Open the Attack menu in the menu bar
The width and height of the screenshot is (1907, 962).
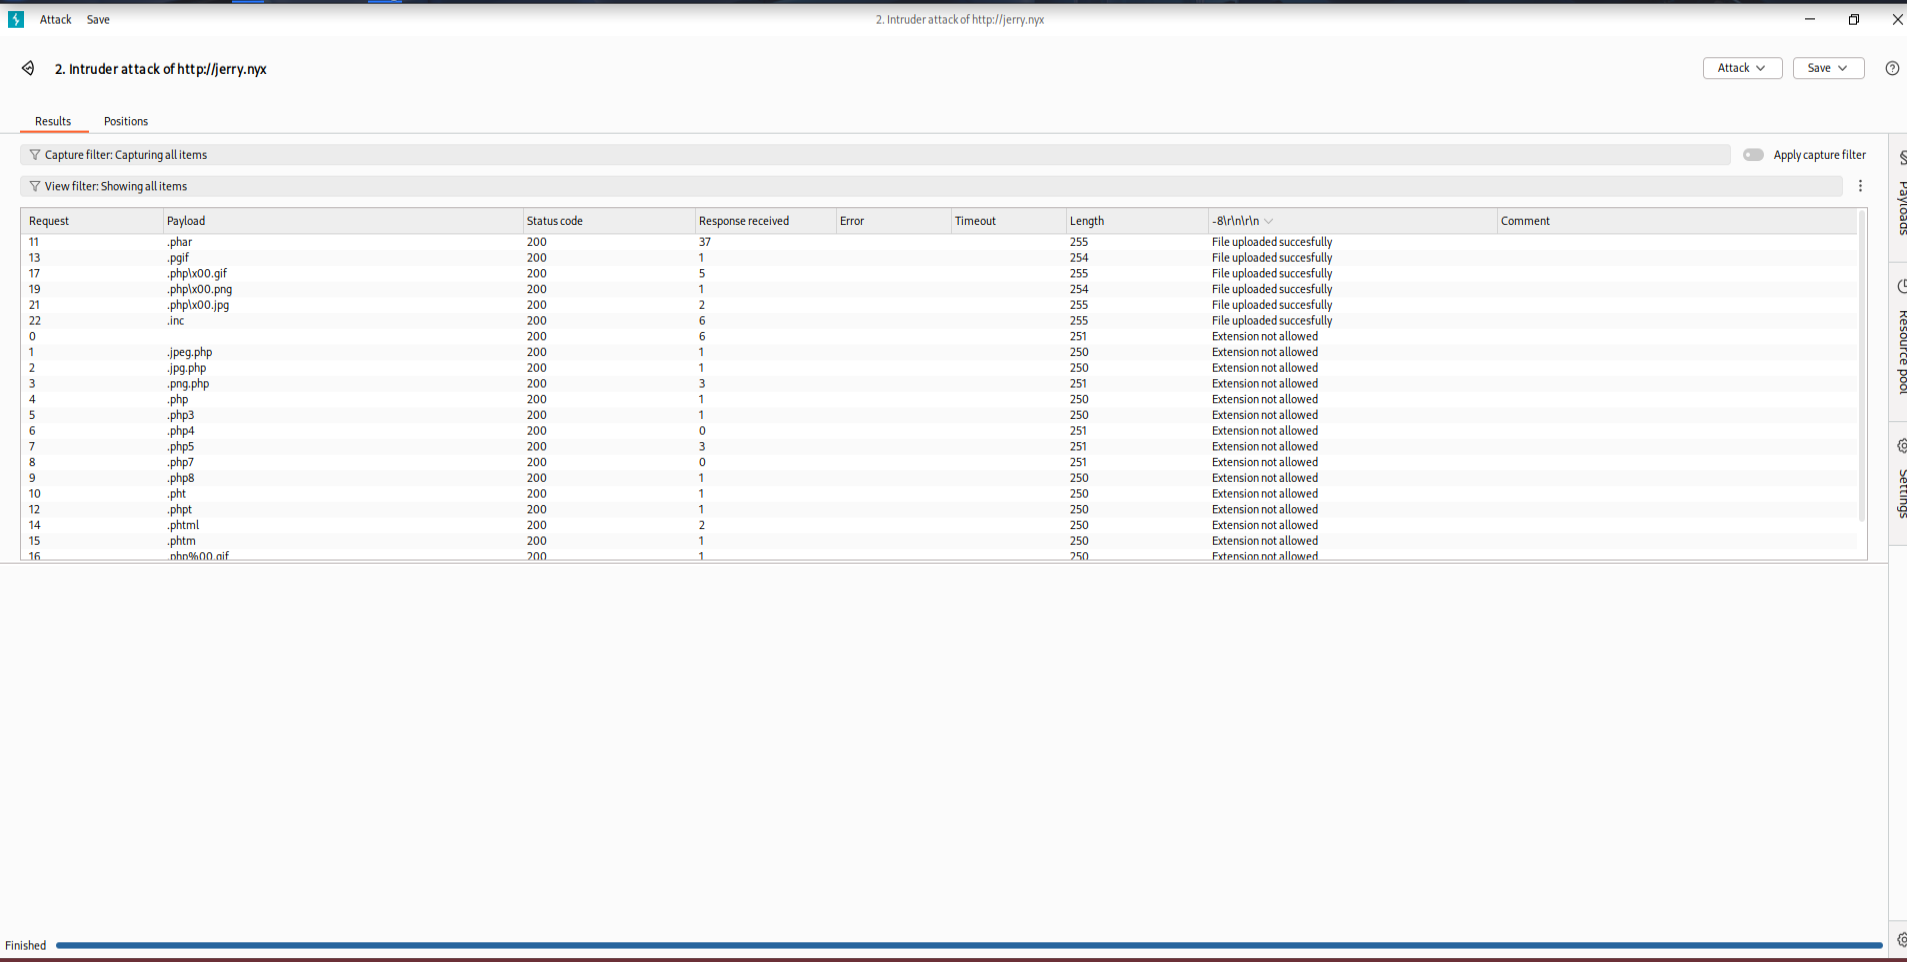pyautogui.click(x=55, y=19)
